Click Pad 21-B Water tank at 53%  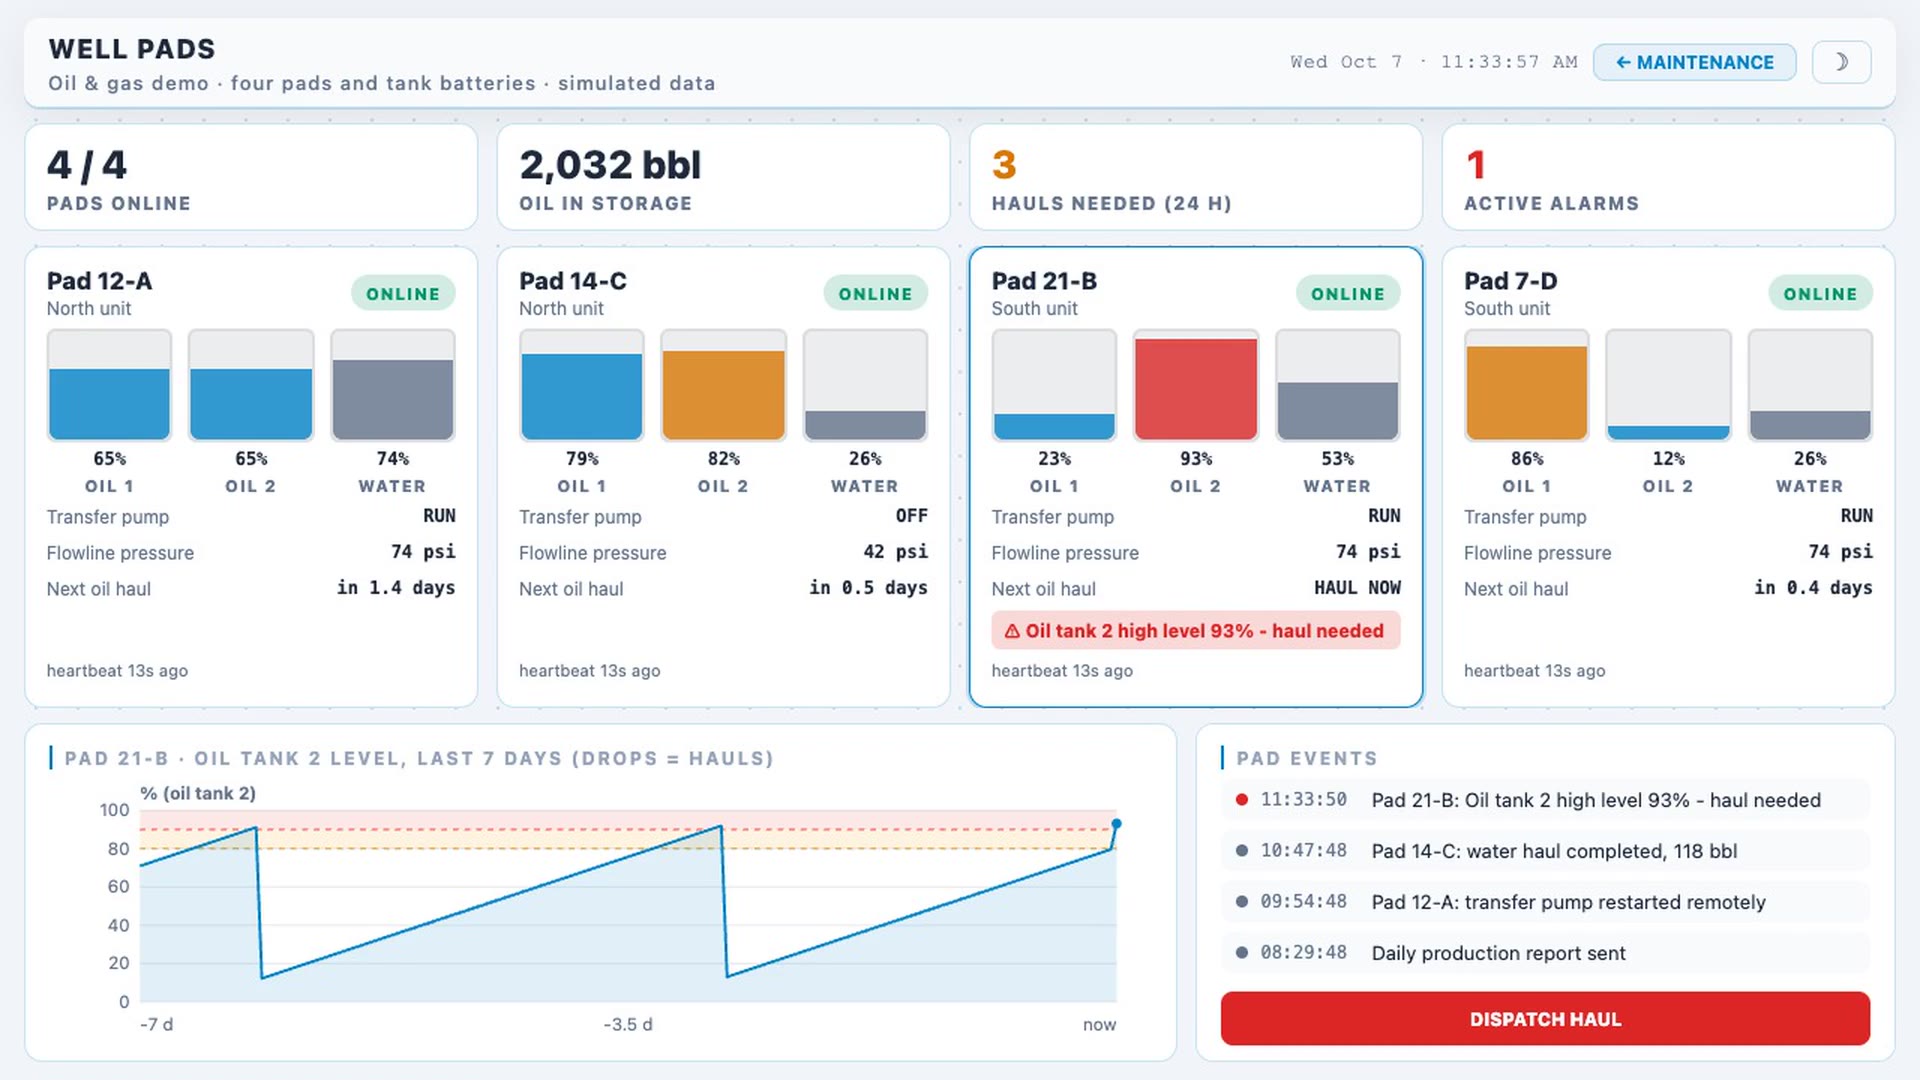pos(1338,385)
